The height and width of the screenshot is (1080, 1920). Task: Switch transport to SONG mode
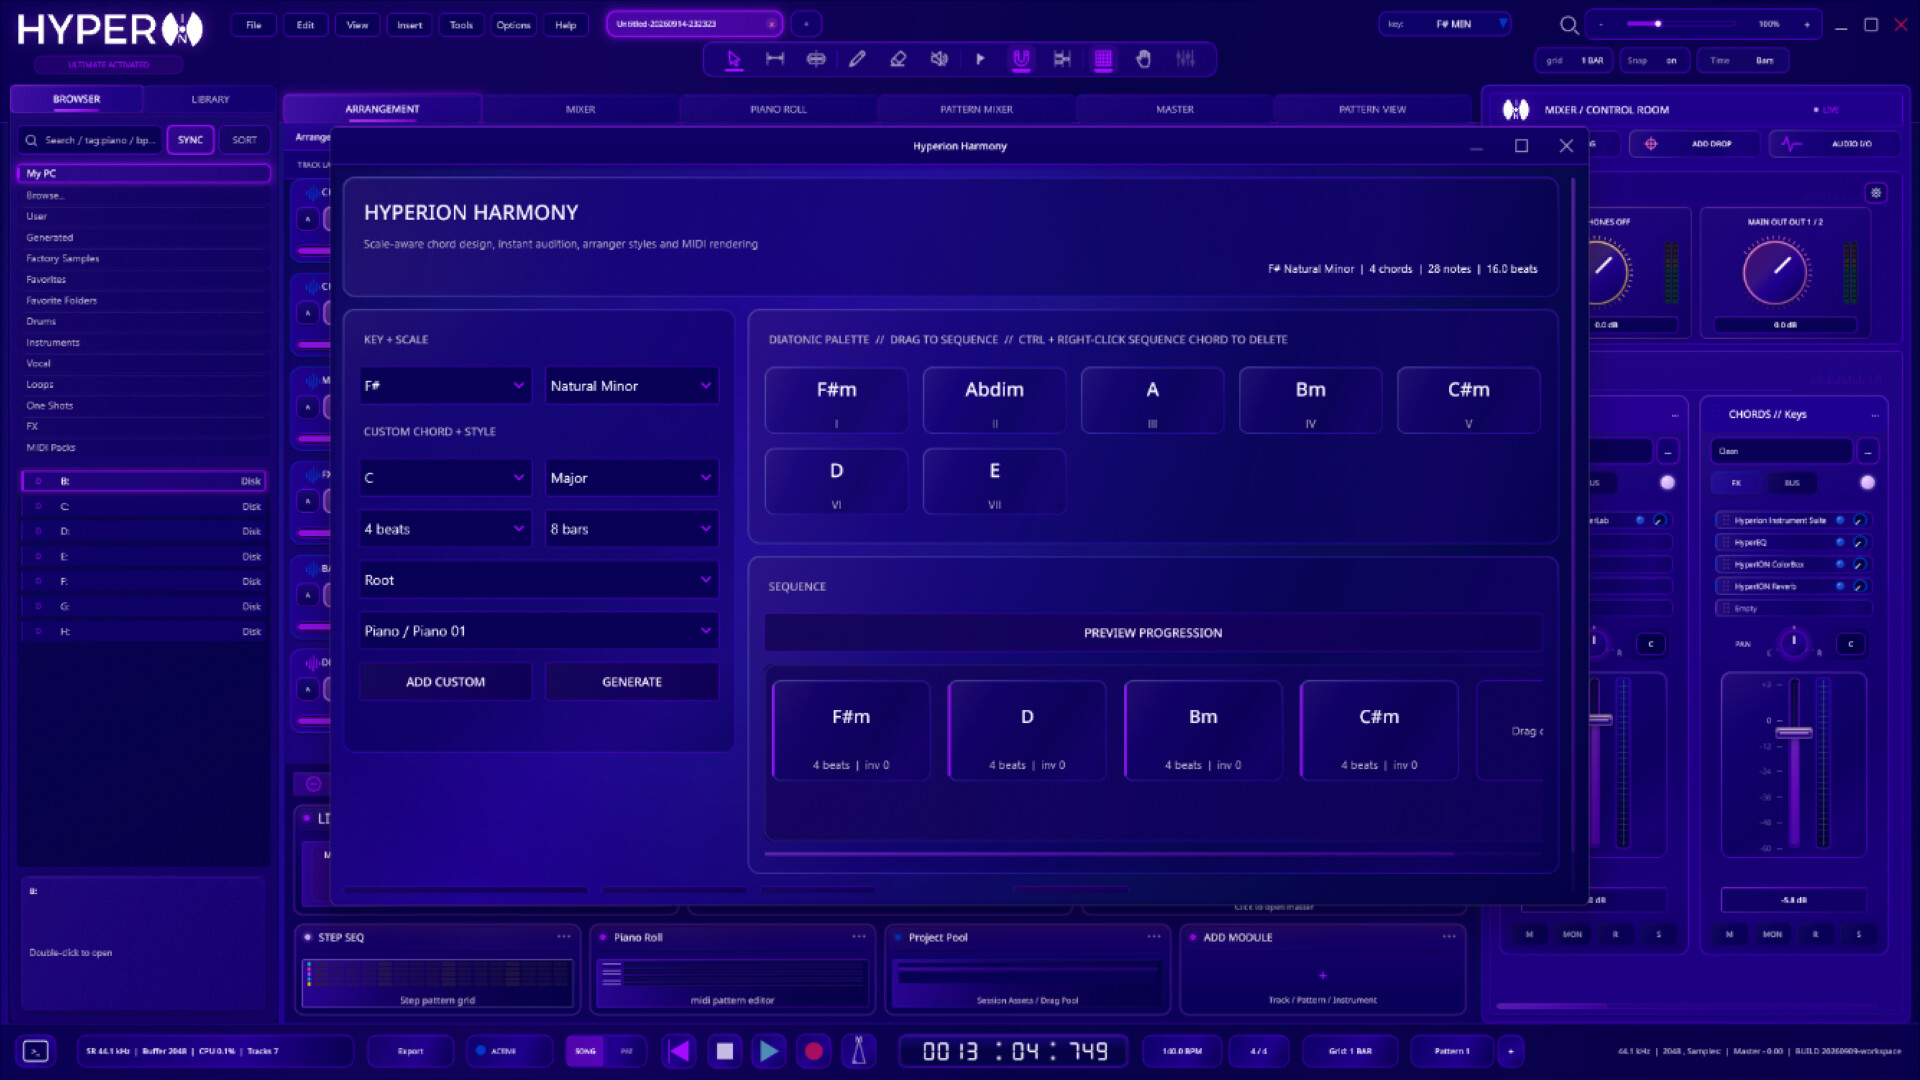point(586,1051)
